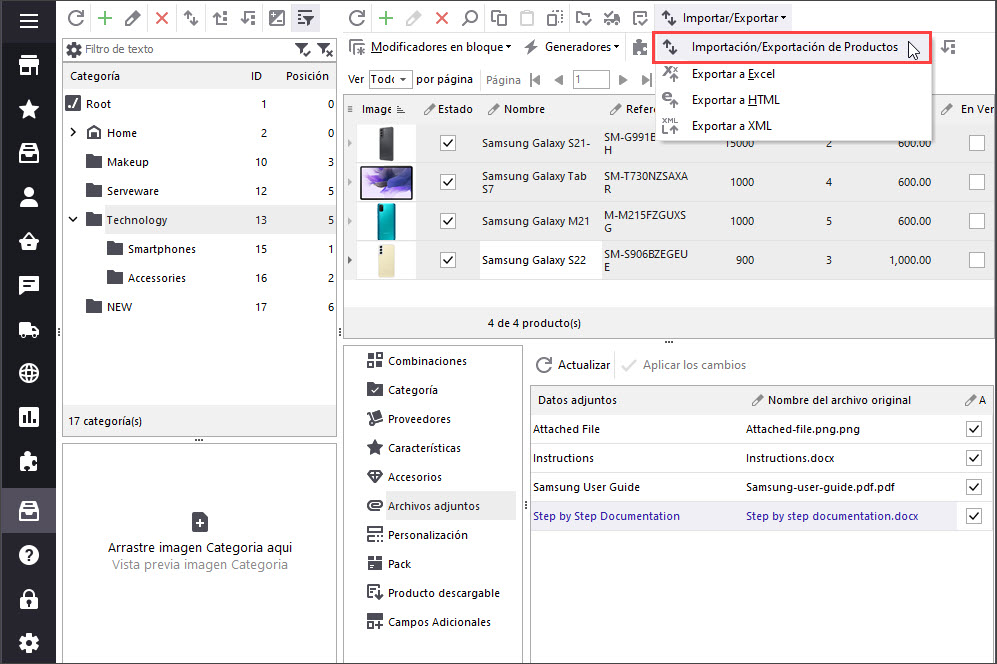
Task: Open per-page count combo box
Action: [390, 80]
